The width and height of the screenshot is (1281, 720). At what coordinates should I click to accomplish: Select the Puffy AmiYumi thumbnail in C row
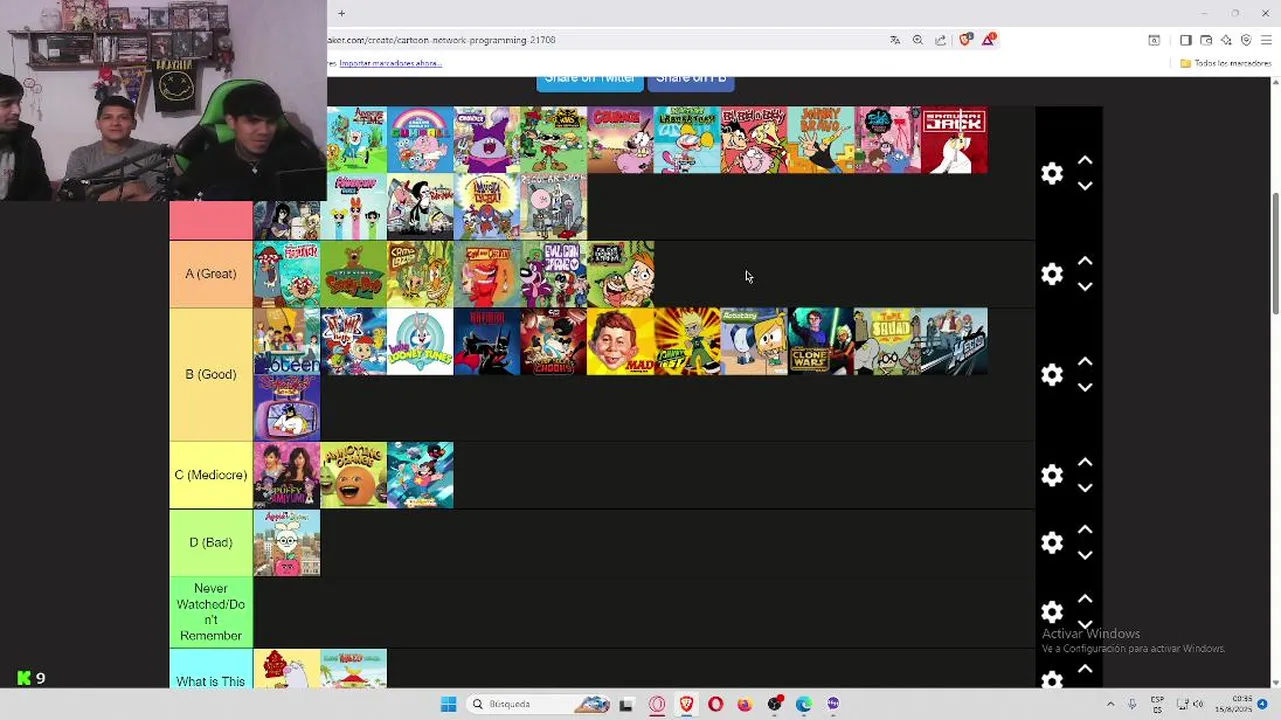(287, 475)
